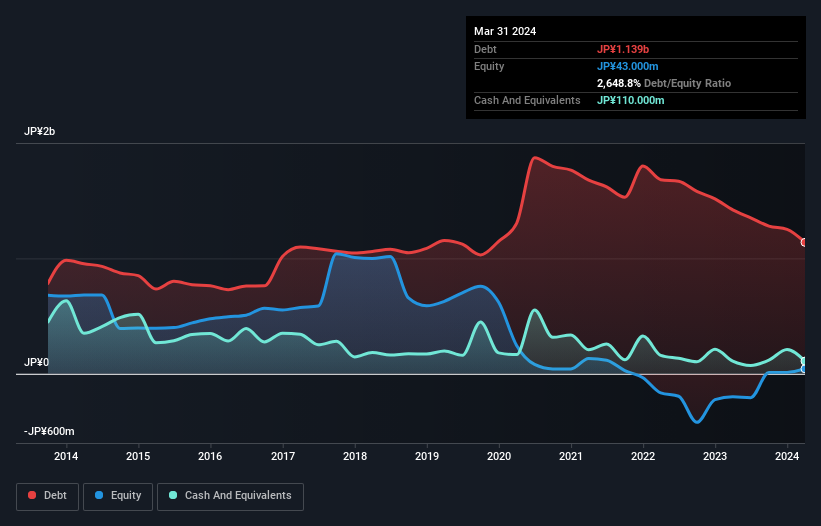821x526 pixels.
Task: Click the 2016 x-axis label
Action: (210, 456)
